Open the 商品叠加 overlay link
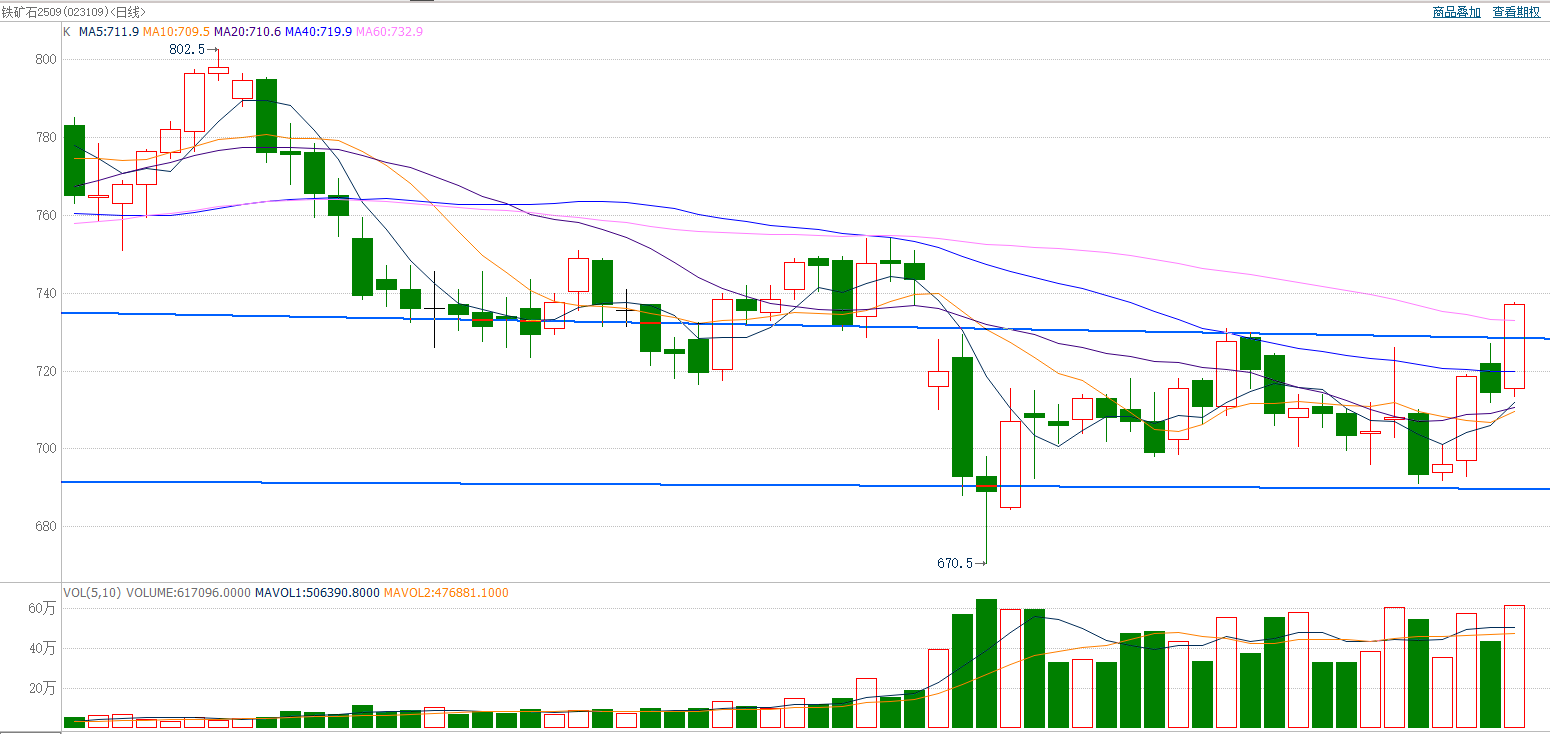The height and width of the screenshot is (734, 1550). 1456,12
